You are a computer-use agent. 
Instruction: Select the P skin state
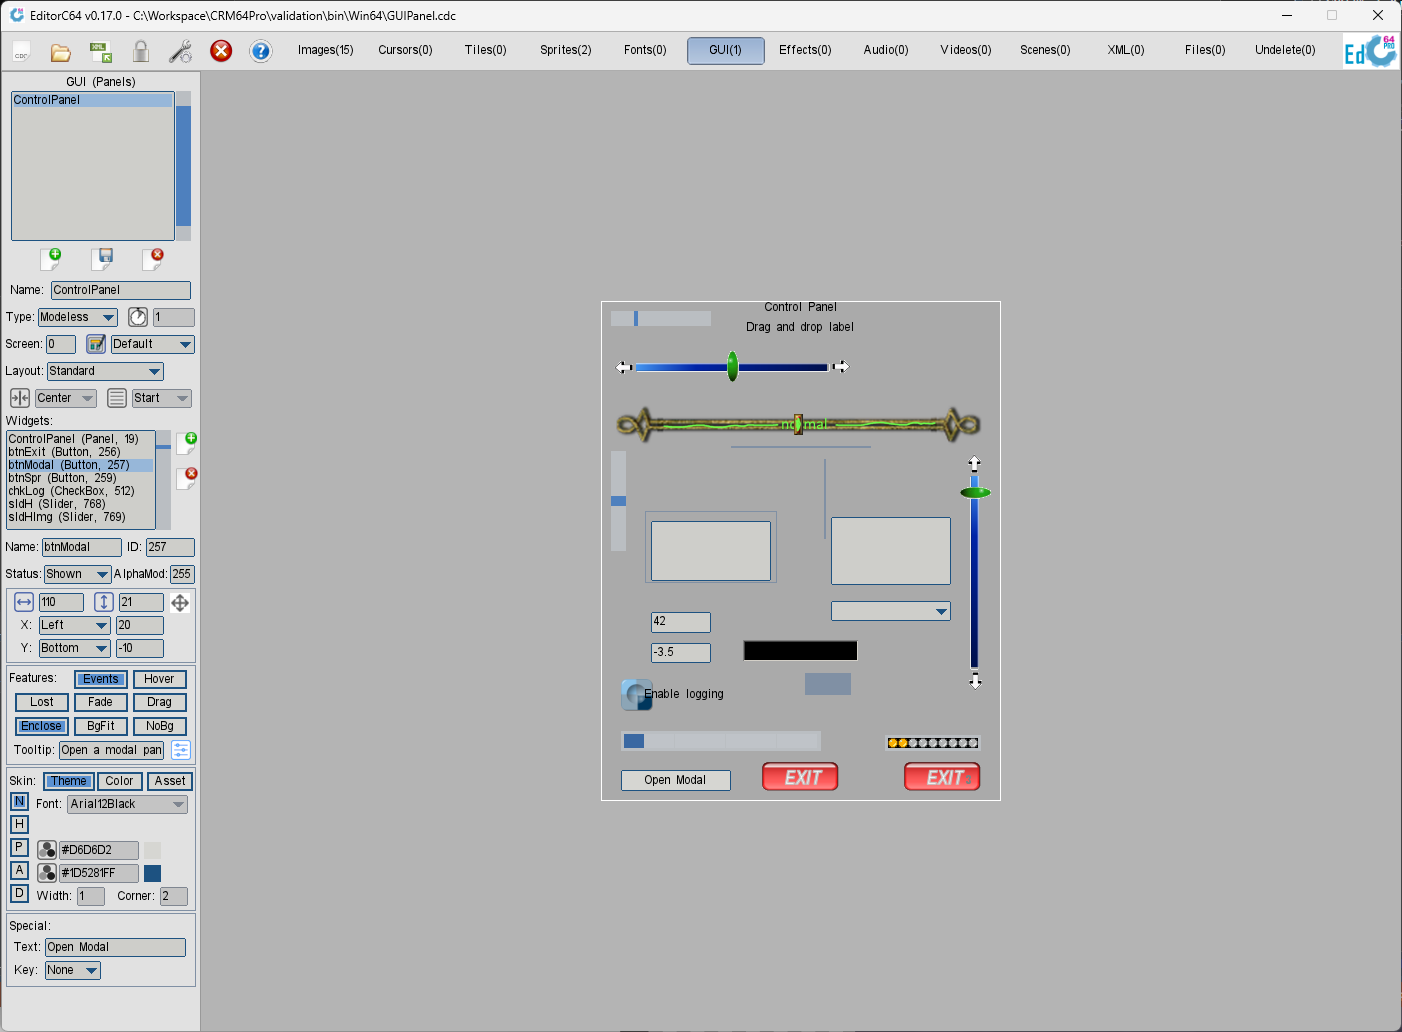pos(19,847)
